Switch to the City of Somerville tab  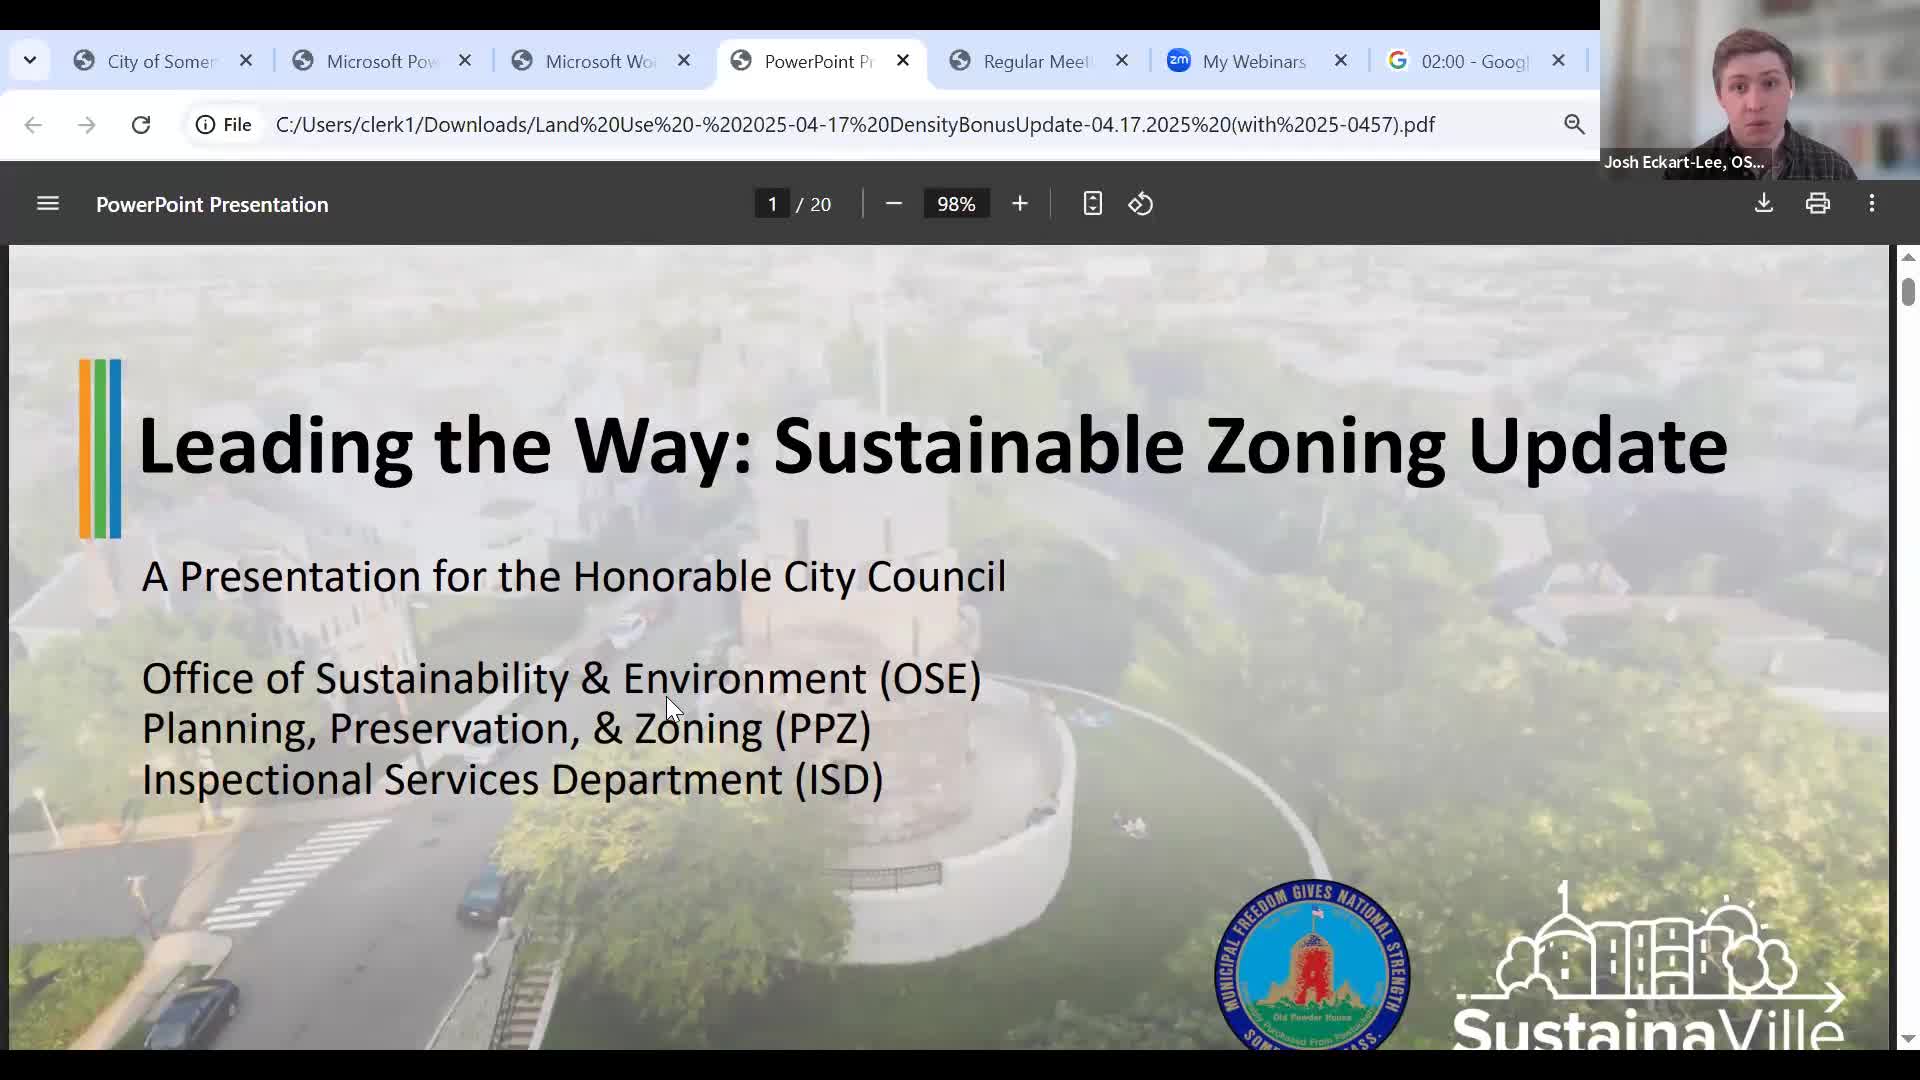tap(160, 61)
